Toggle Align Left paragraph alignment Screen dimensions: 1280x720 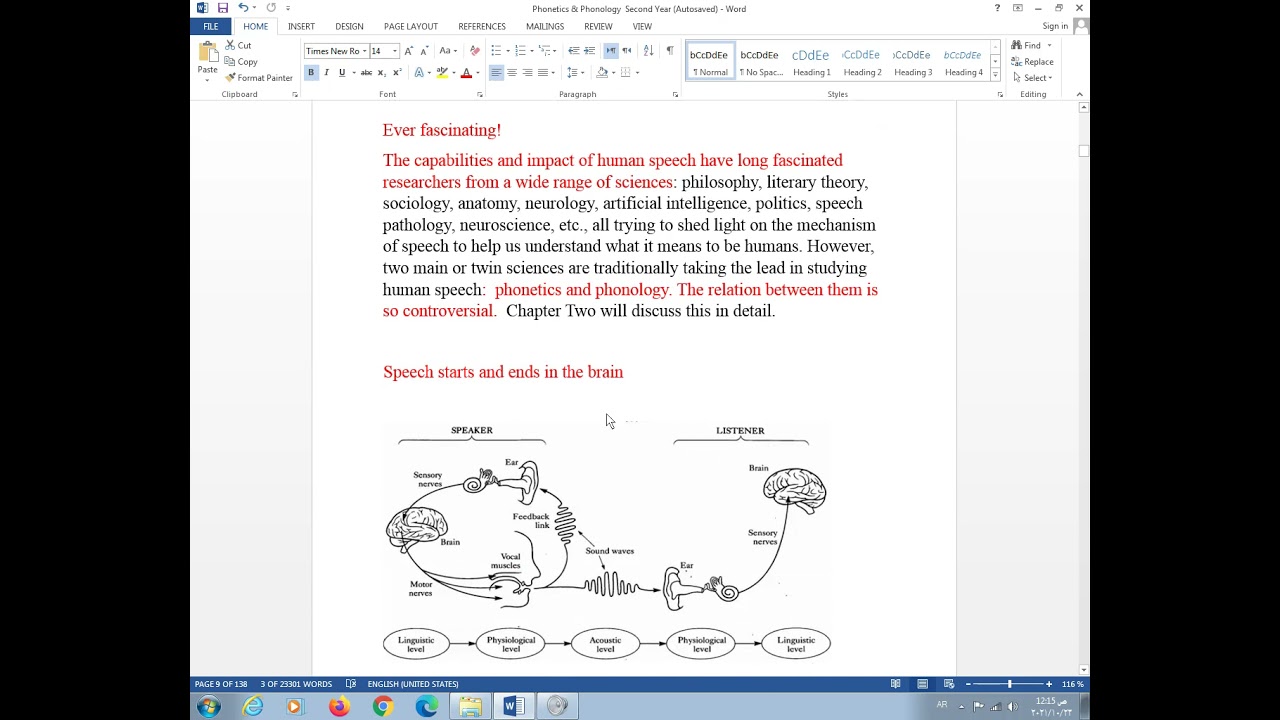(x=496, y=72)
